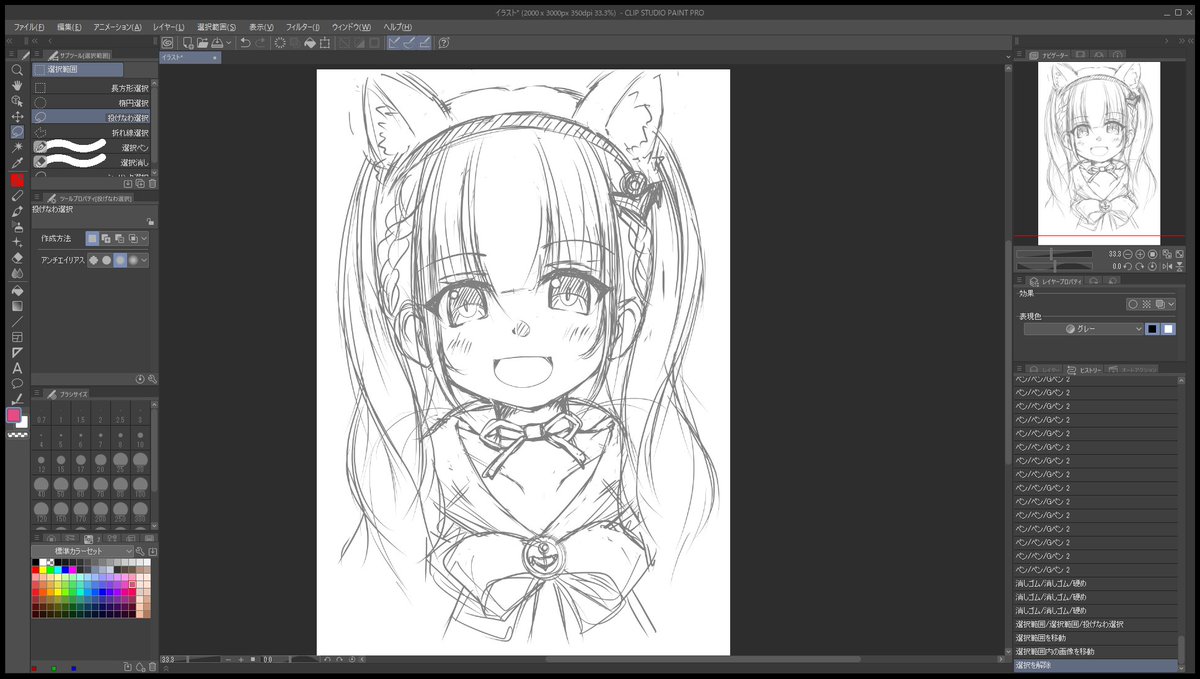The image size is (1200, 679).
Task: Select 折れ線選択 sub tool
Action: (x=91, y=132)
